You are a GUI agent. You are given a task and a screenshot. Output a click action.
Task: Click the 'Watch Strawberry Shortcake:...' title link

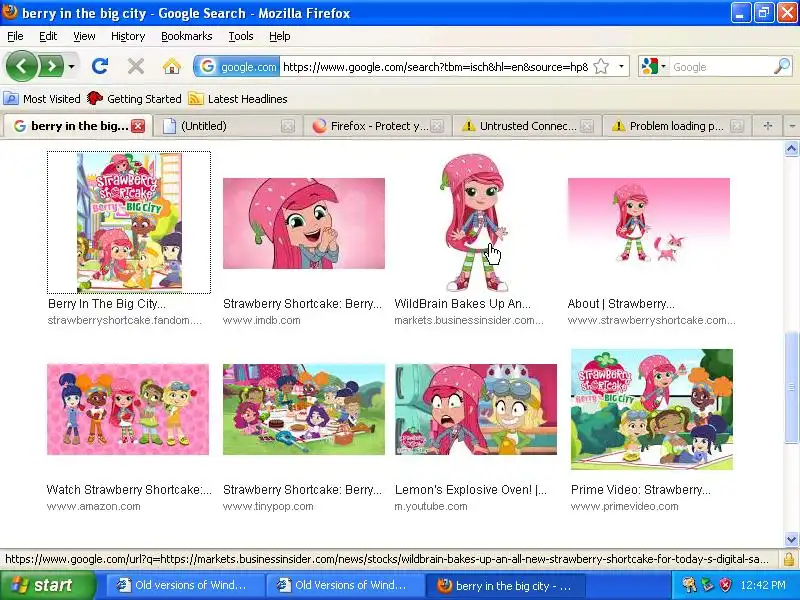129,490
